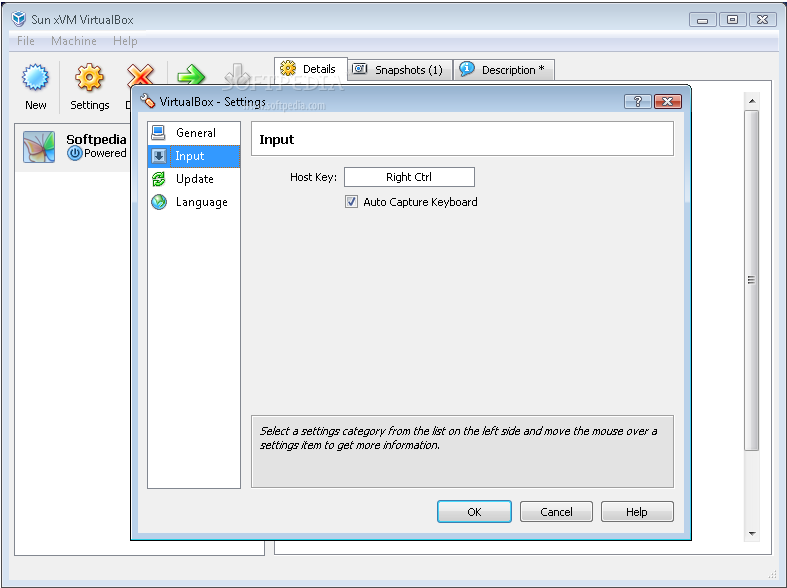Viewport: 787px width, 588px height.
Task: Click the scrollbar up arrow in details pane
Action: pyautogui.click(x=752, y=101)
